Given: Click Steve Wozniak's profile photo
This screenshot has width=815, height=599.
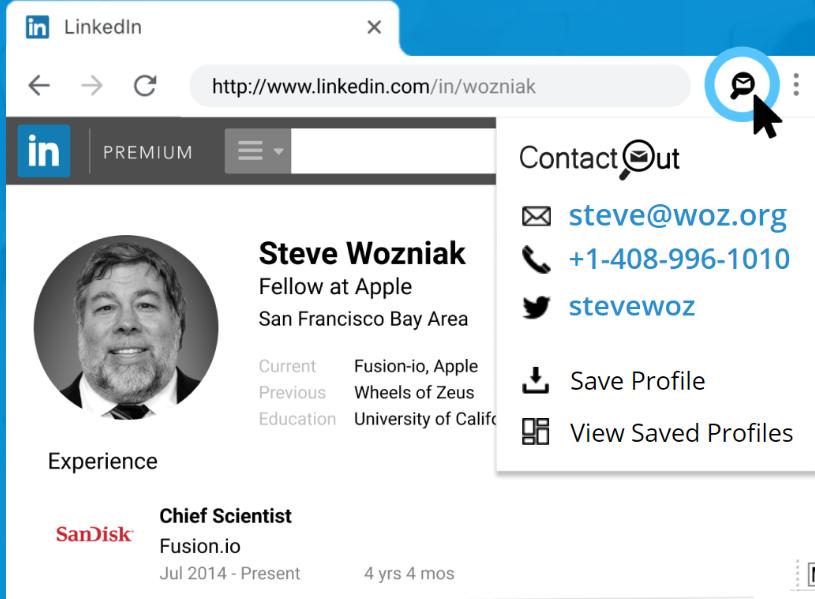Looking at the screenshot, I should point(126,328).
